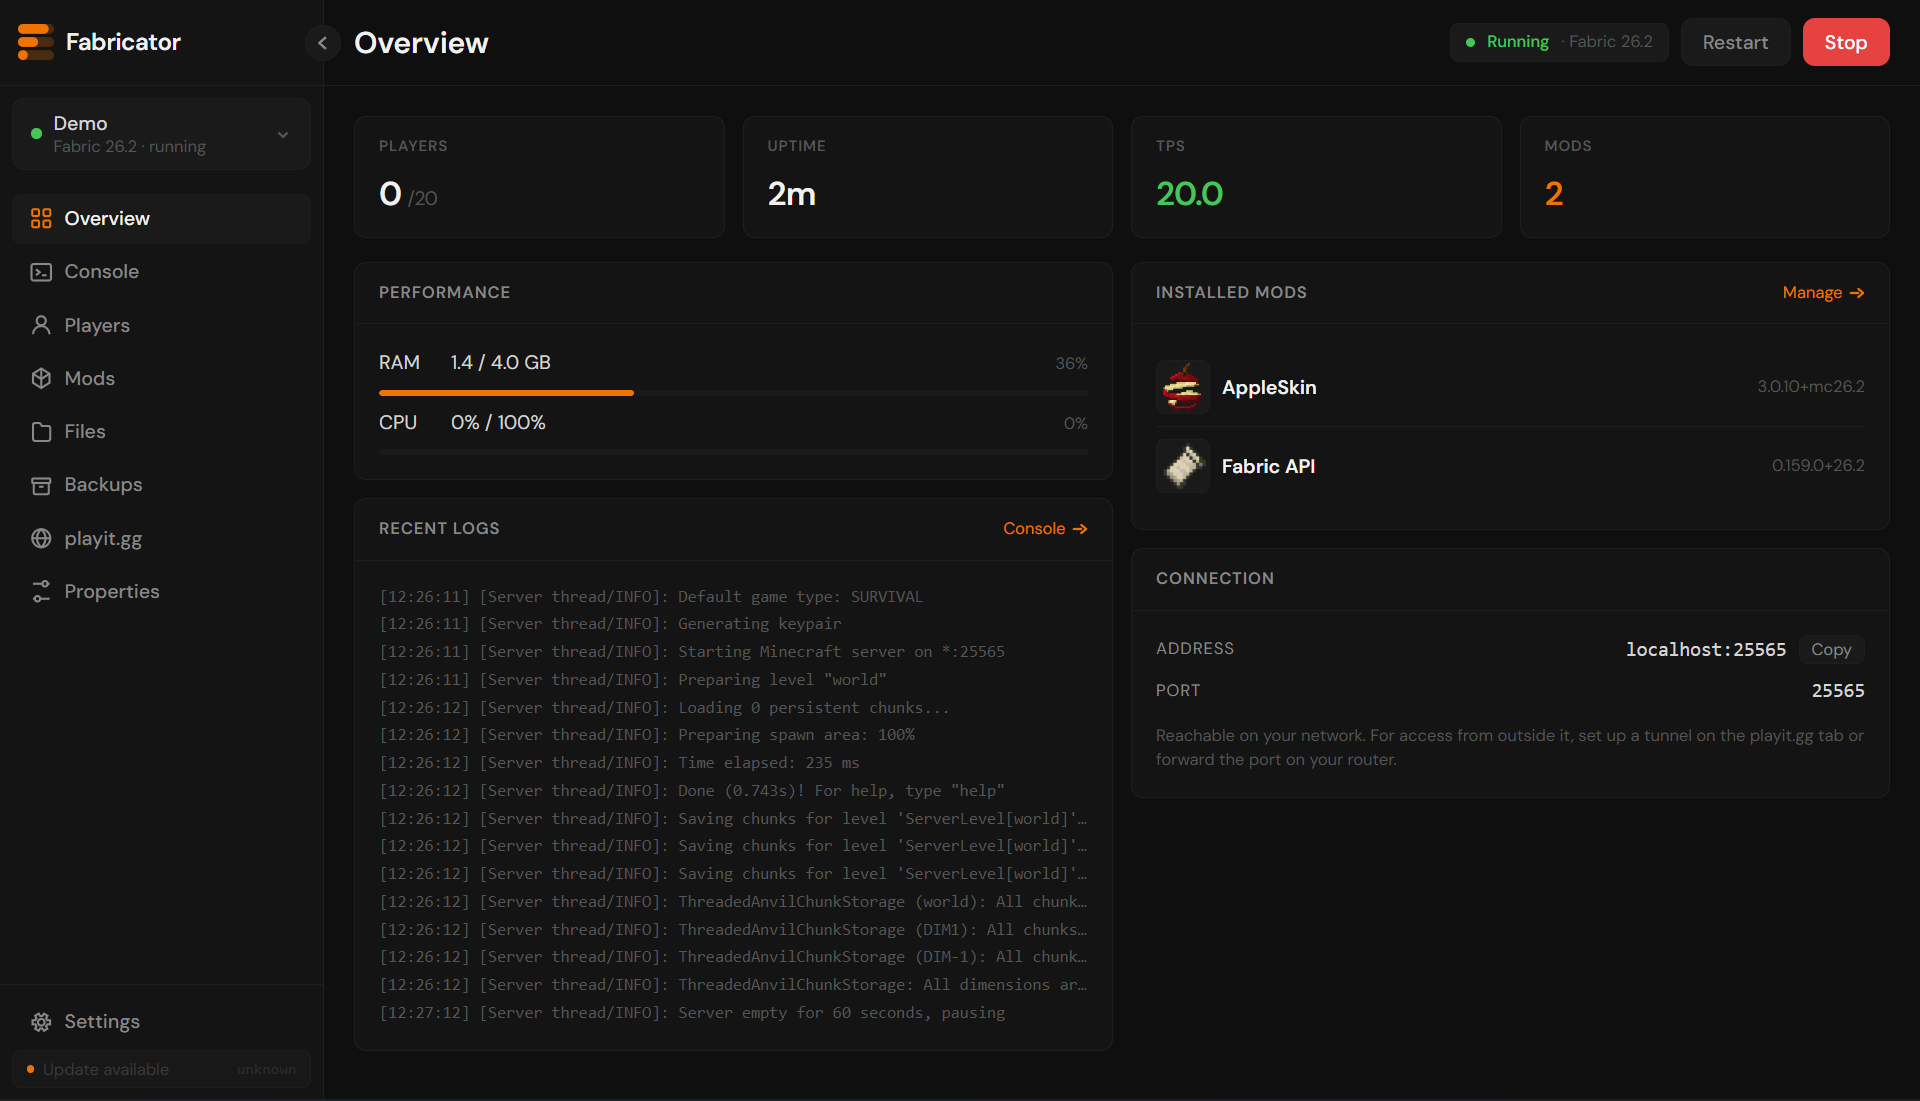Open server Properties section
The height and width of the screenshot is (1101, 1920).
[x=161, y=591]
